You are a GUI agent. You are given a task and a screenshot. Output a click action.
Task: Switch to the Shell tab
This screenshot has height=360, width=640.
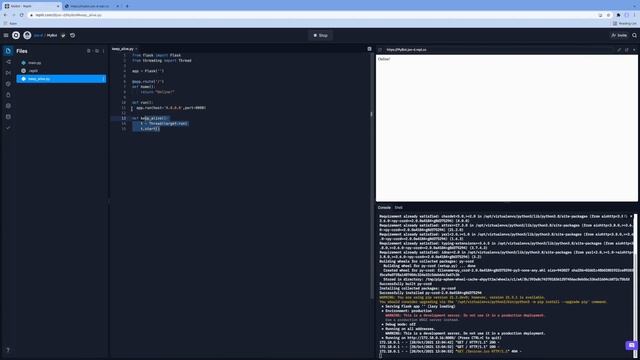tap(398, 208)
